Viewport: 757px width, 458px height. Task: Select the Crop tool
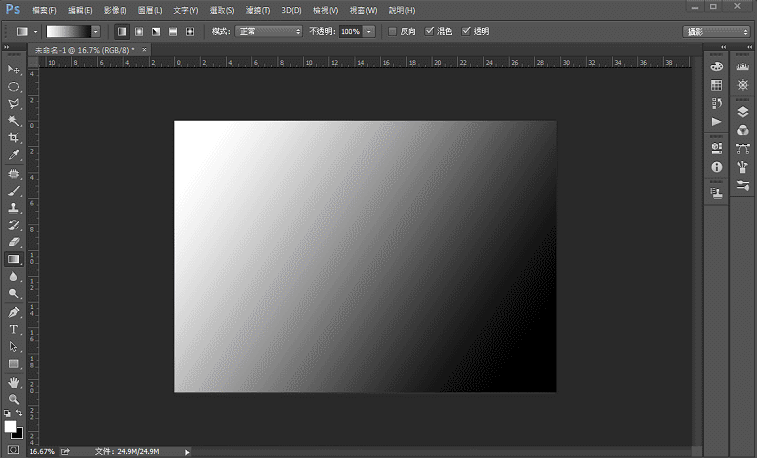14,138
